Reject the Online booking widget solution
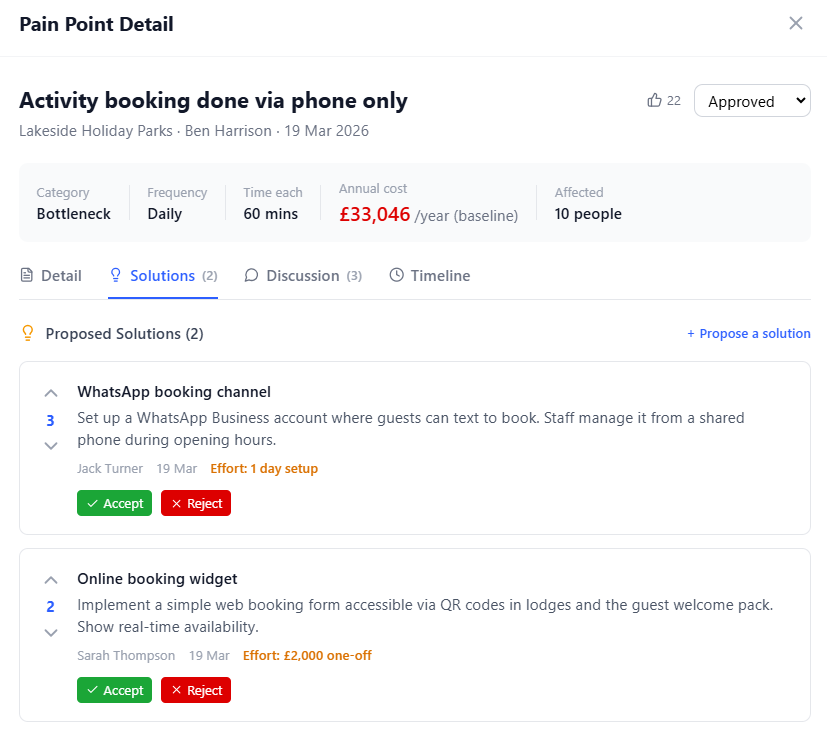Screen dimensions: 827x739 196,690
